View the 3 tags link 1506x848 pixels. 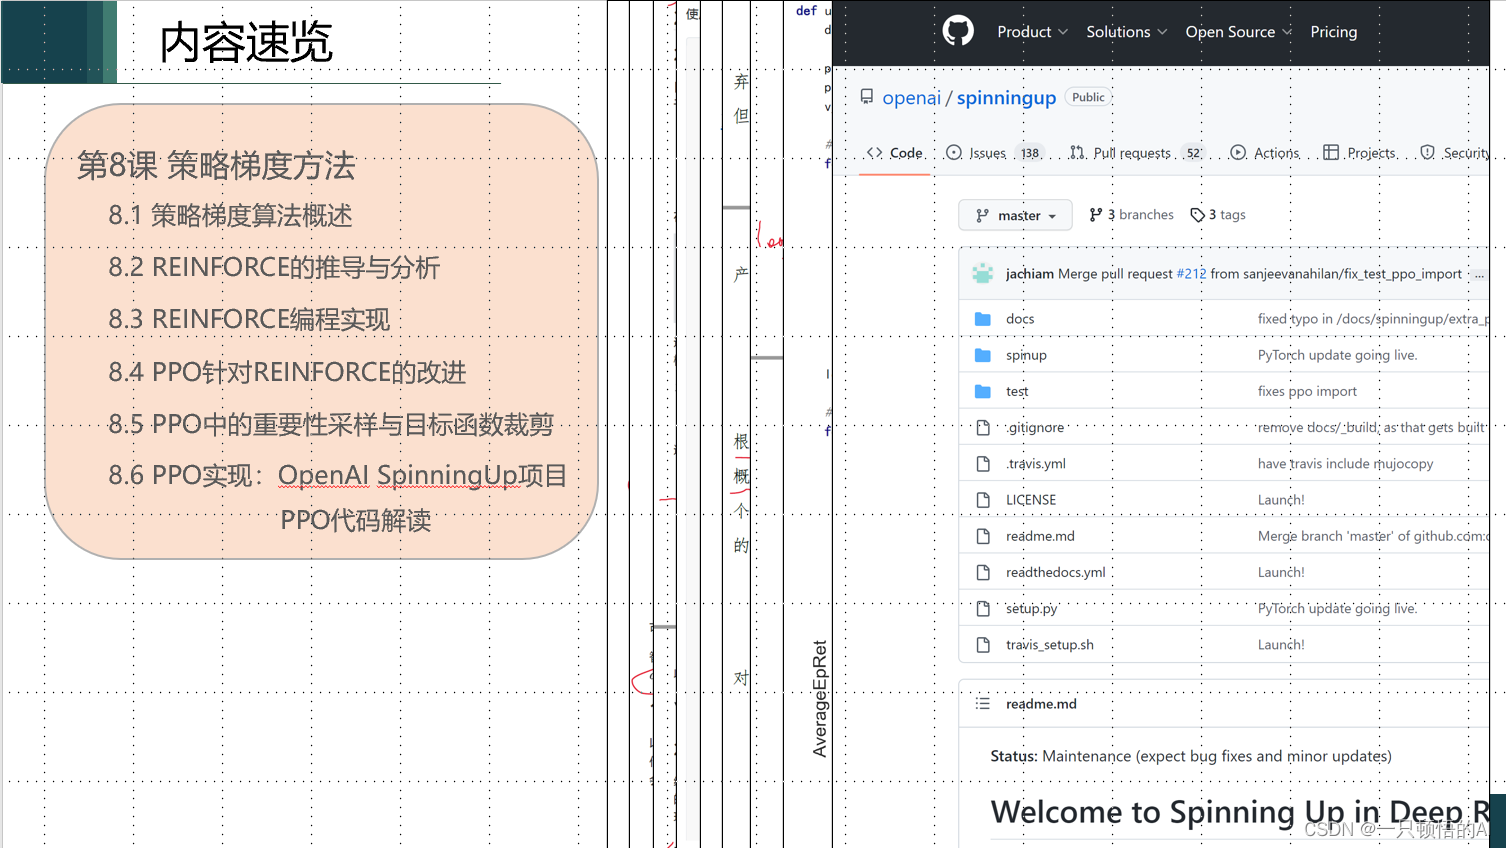[x=1218, y=215]
